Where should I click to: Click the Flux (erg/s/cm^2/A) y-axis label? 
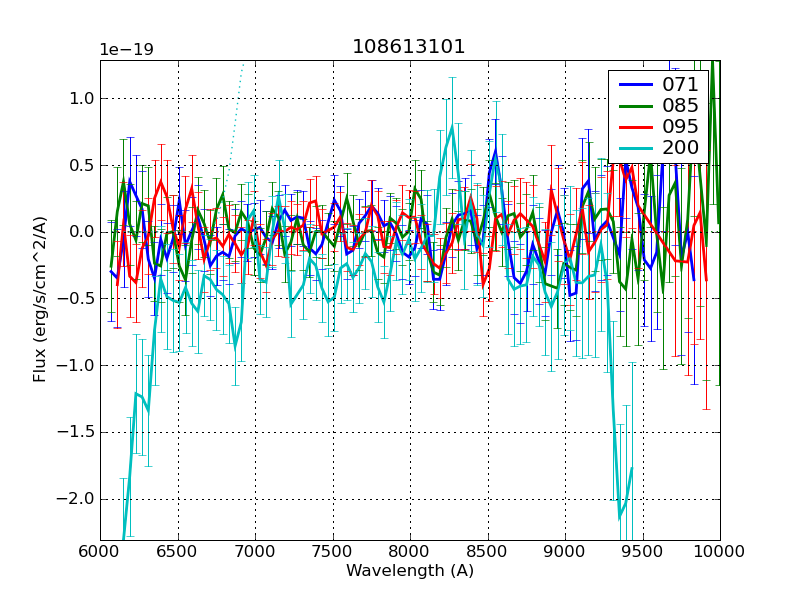40,300
